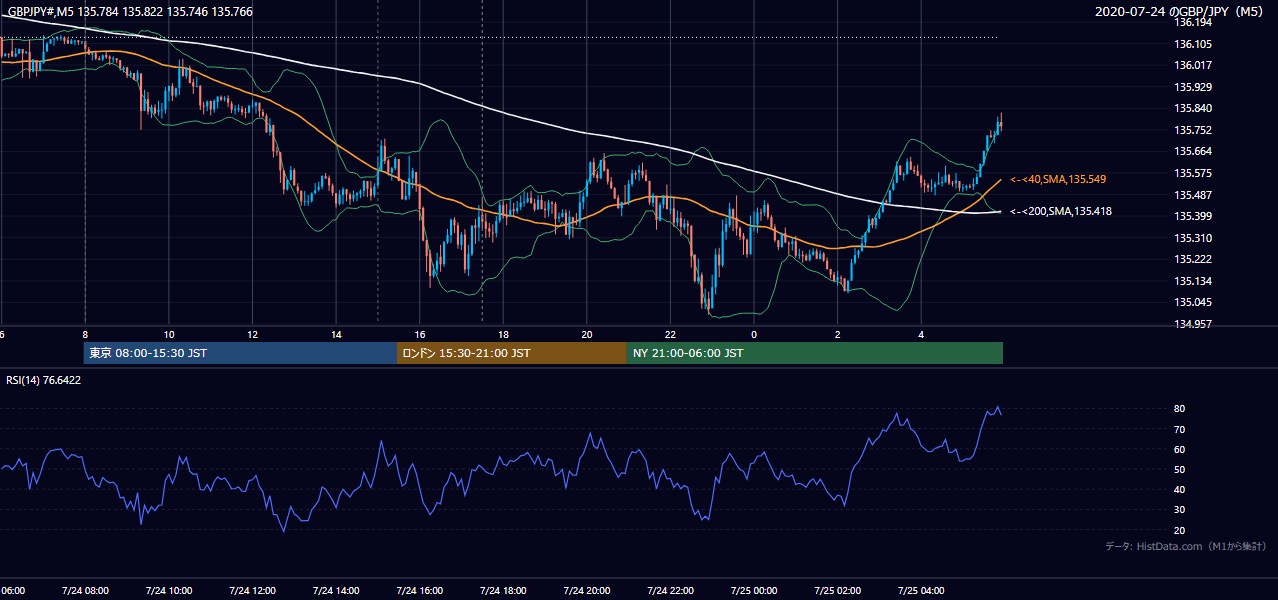1278x600 pixels.
Task: Click price axis value 135.575
Action: coord(1193,173)
